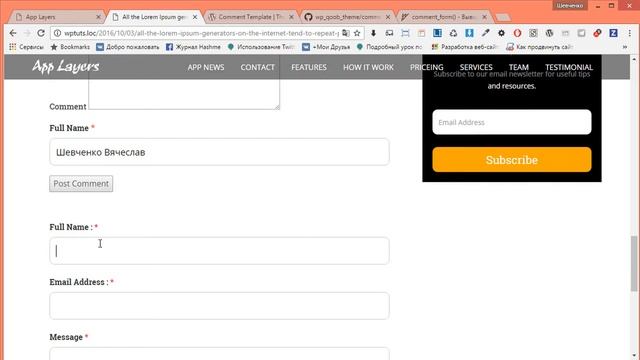640x360 pixels.
Task: Close the comment_form() tab
Action: coord(484,17)
